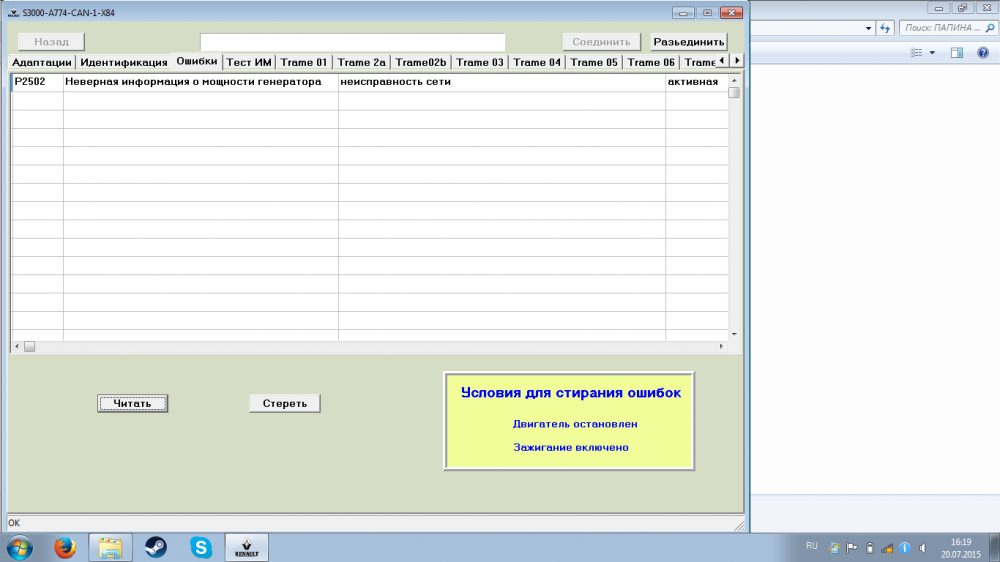
Task: Select the Renault diagnostic app taskbar icon
Action: tap(247, 547)
